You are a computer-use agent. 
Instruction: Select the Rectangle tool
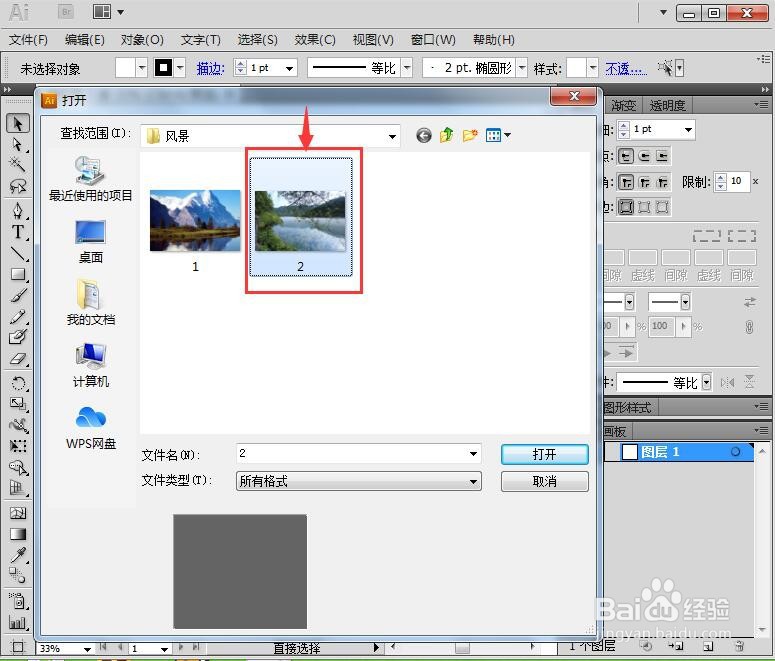click(x=18, y=274)
